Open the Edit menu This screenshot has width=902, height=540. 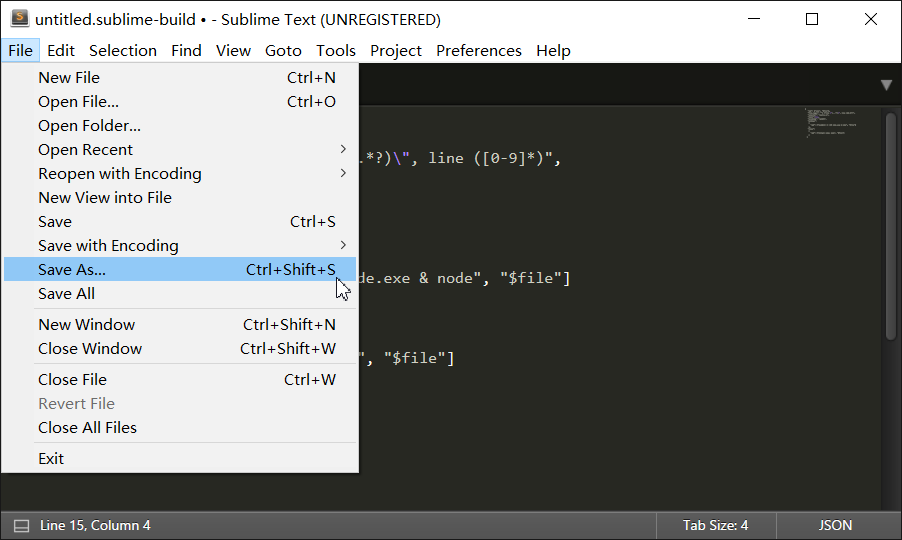(60, 51)
